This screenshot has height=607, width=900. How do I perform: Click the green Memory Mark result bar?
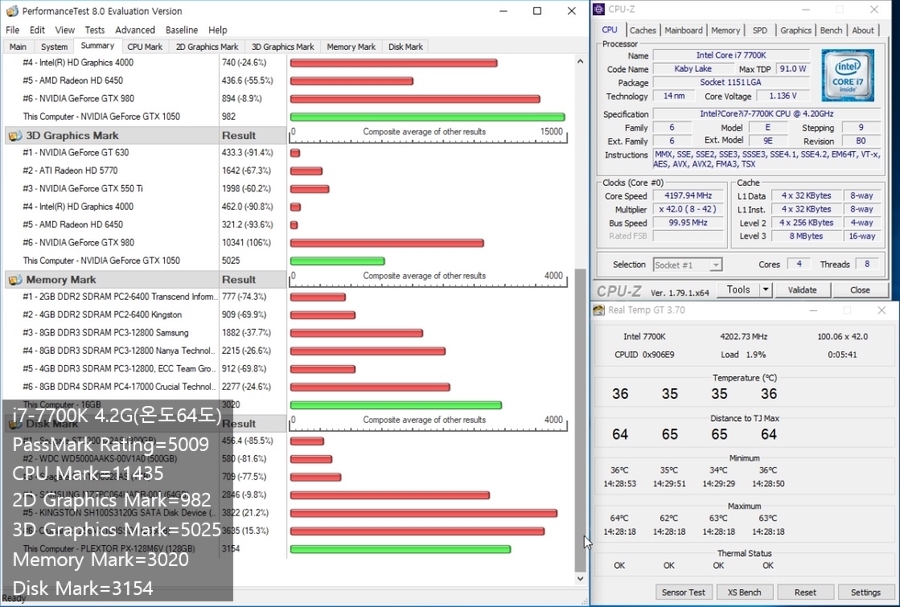396,405
